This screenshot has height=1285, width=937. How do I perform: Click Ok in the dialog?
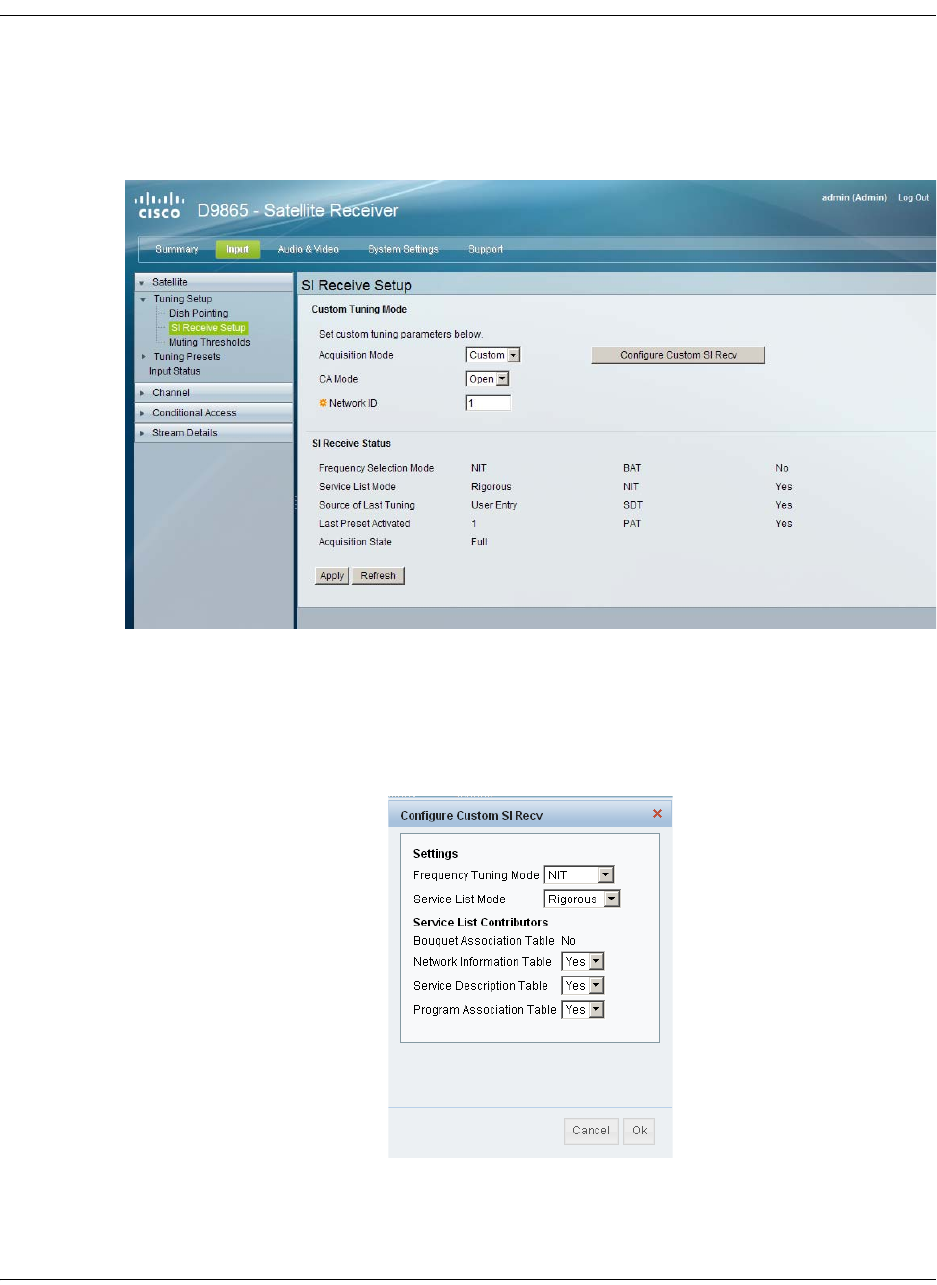pyautogui.click(x=639, y=1131)
